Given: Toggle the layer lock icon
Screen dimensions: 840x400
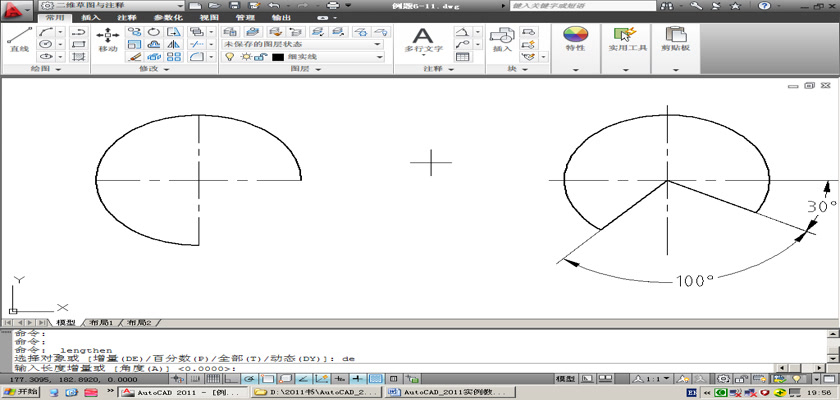Looking at the screenshot, I should click(x=259, y=57).
